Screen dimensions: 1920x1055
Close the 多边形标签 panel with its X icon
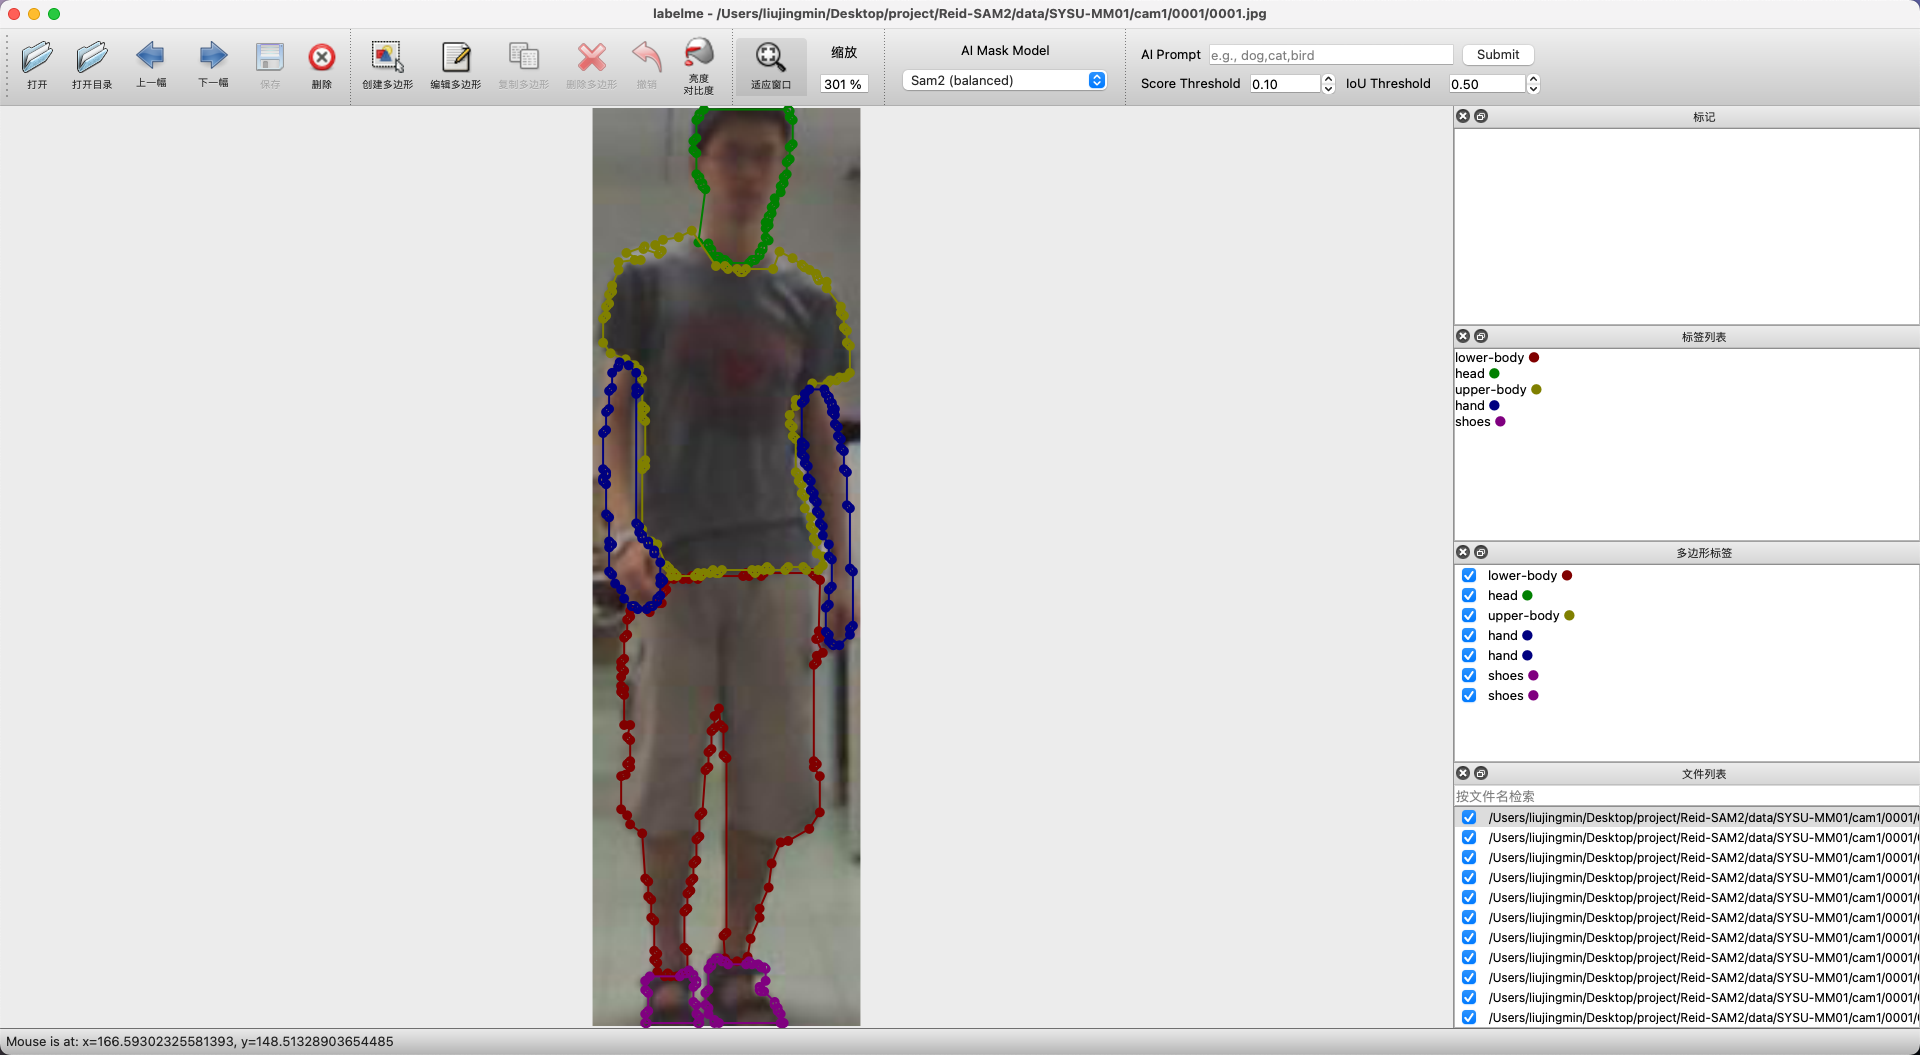coord(1463,552)
